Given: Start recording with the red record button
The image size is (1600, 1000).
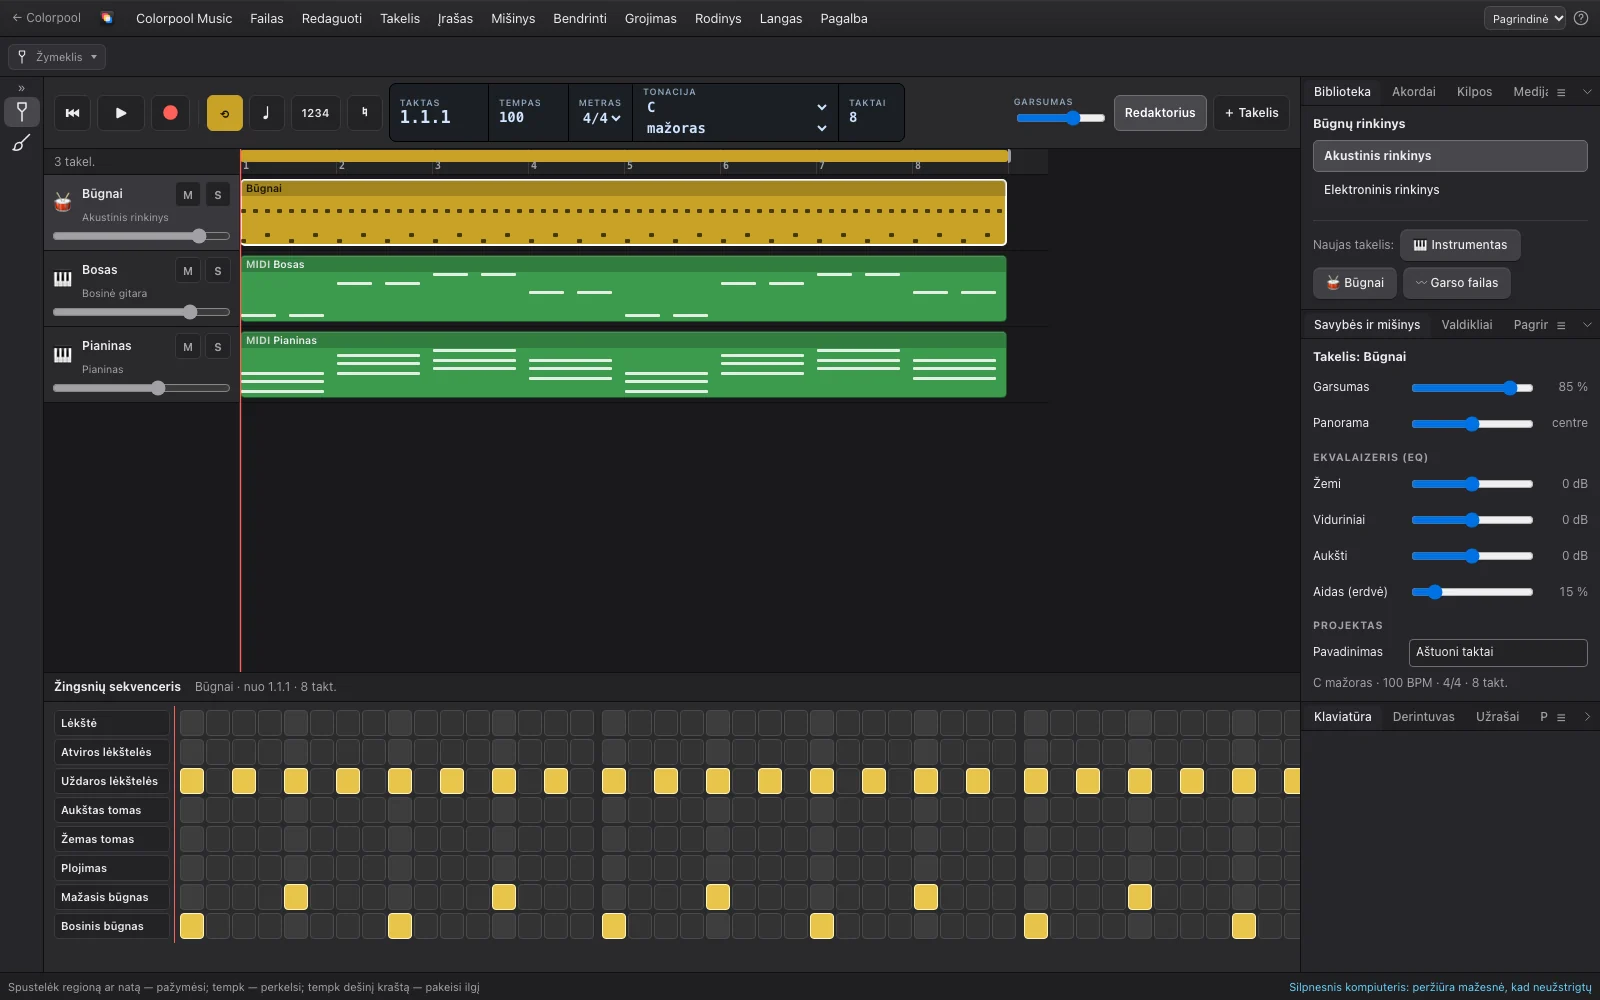Looking at the screenshot, I should [170, 113].
